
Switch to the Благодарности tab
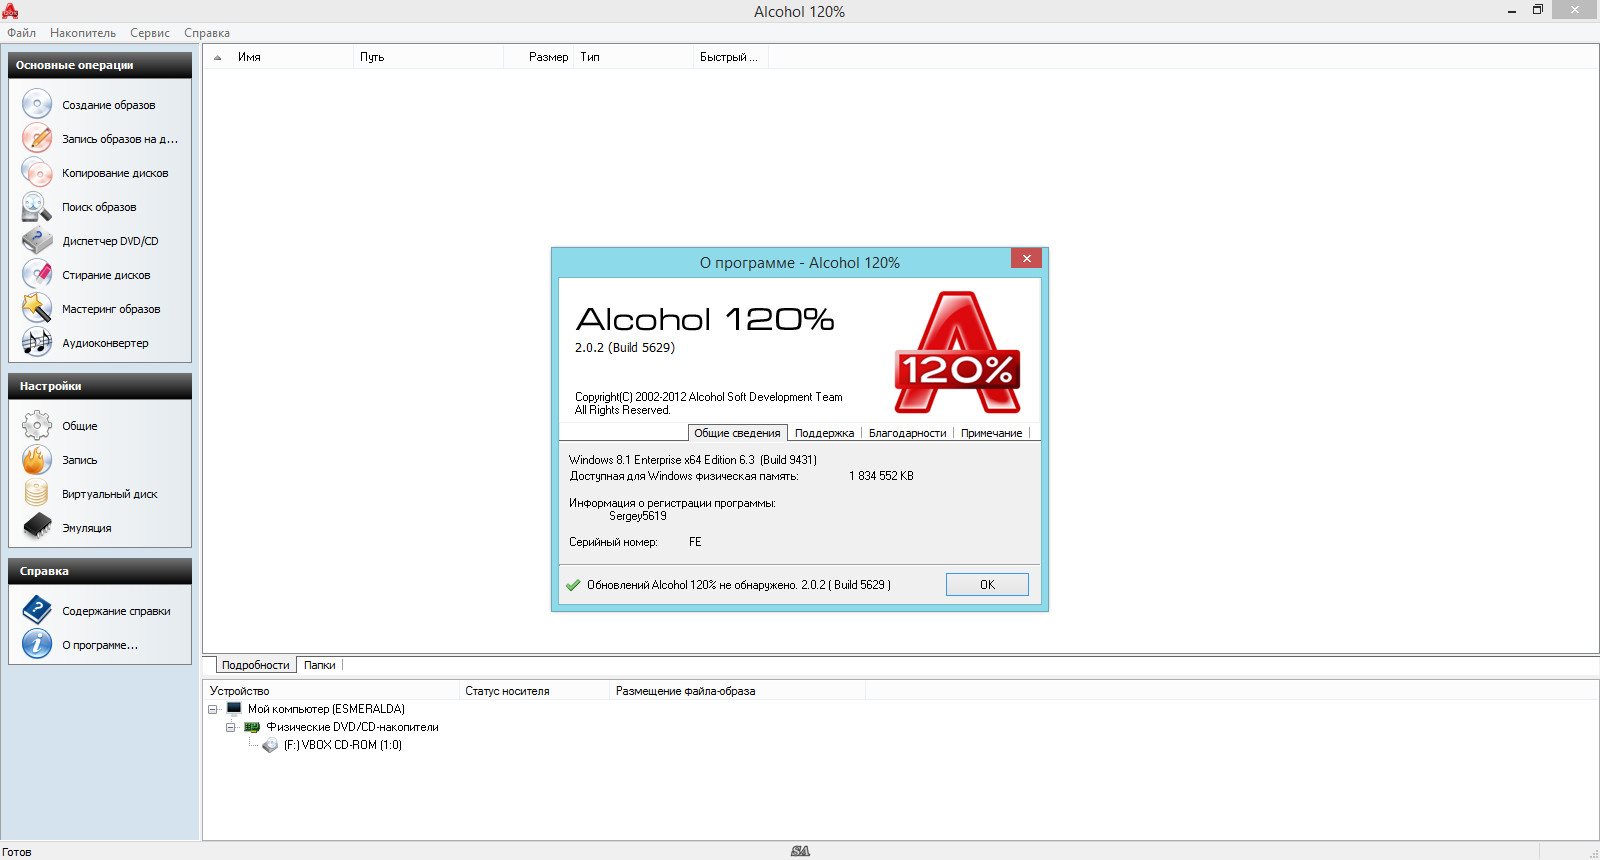(x=907, y=433)
